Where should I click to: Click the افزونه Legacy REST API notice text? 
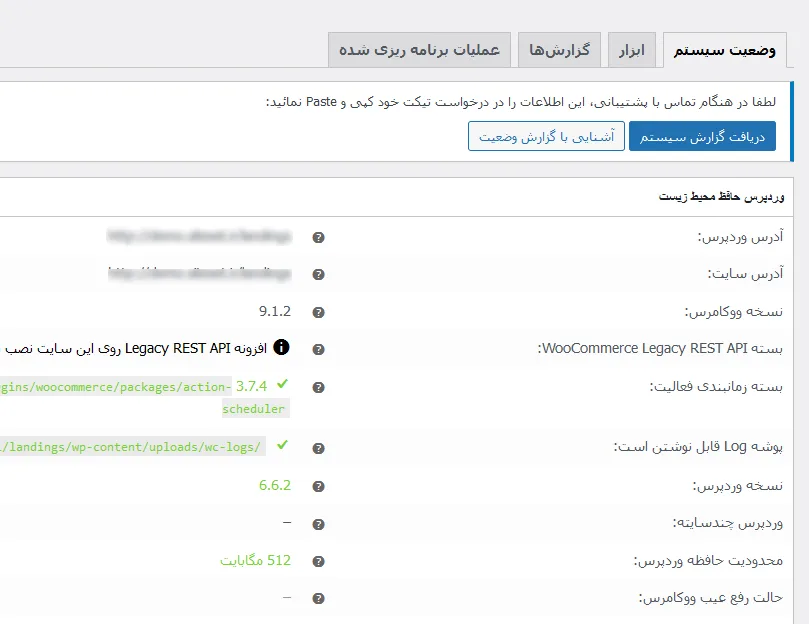pyautogui.click(x=133, y=348)
